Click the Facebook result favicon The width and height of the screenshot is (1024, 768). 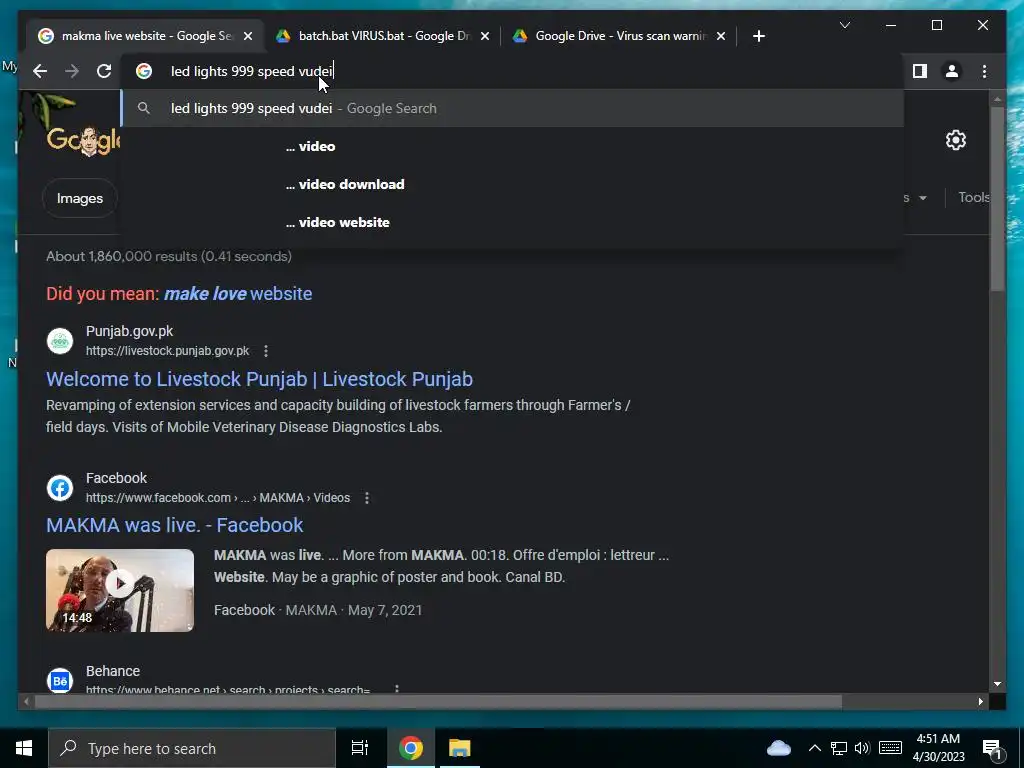click(x=59, y=487)
